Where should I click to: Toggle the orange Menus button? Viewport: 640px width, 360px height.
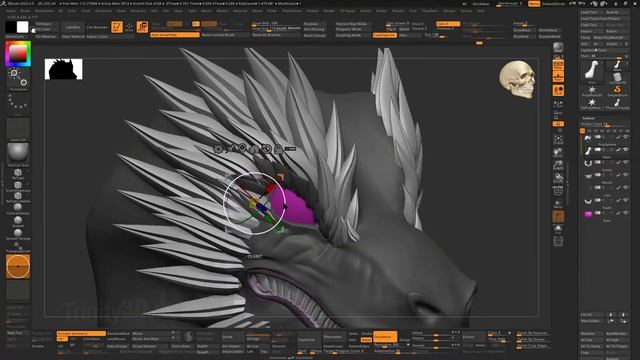click(534, 4)
